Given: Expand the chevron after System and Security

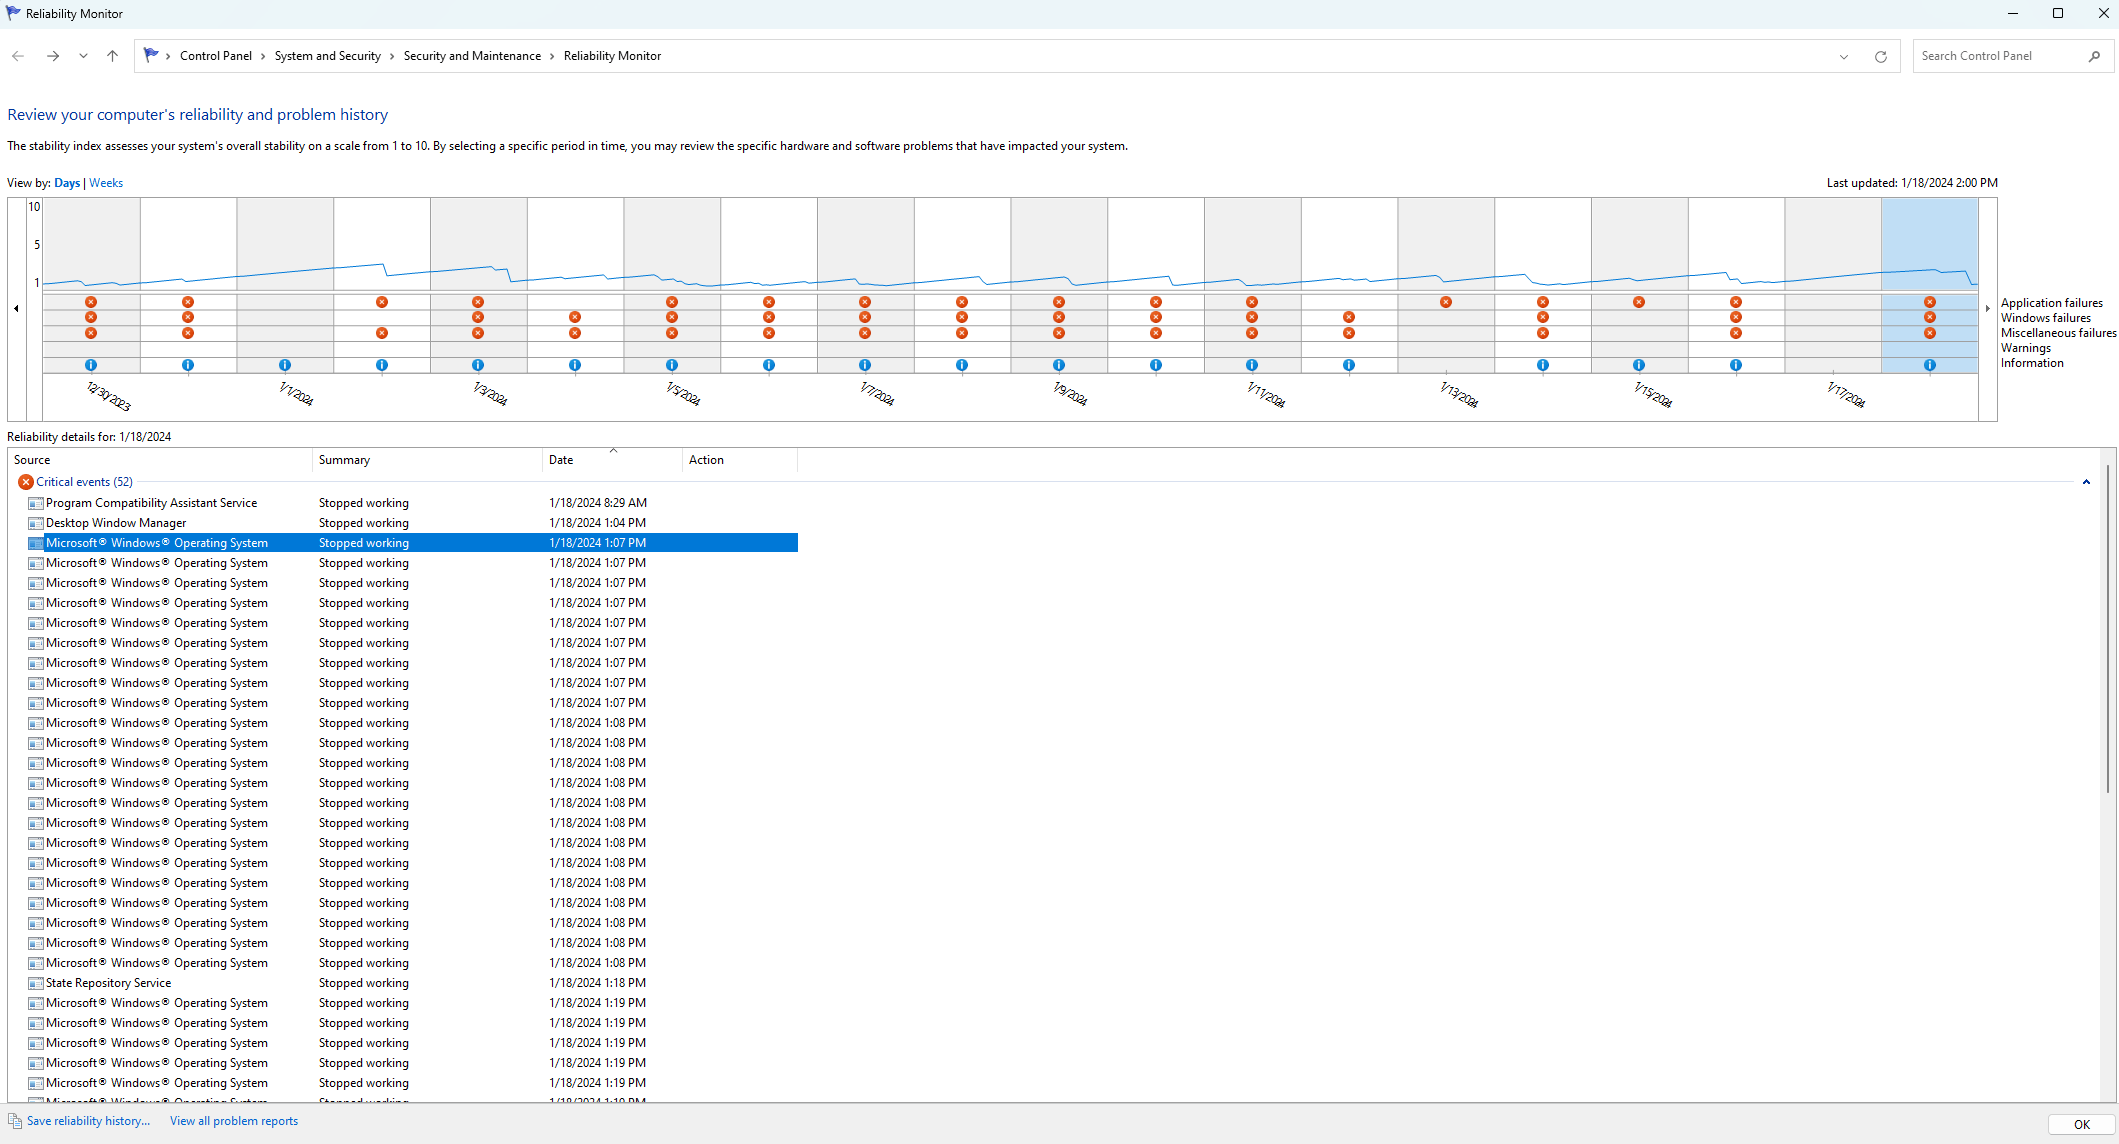Looking at the screenshot, I should tap(392, 56).
